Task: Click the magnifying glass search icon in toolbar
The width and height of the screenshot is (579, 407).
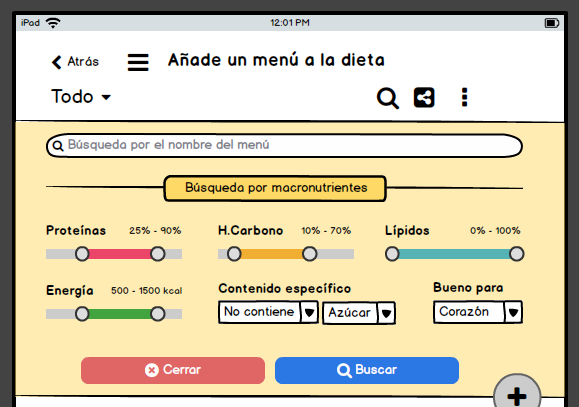Action: [x=388, y=98]
